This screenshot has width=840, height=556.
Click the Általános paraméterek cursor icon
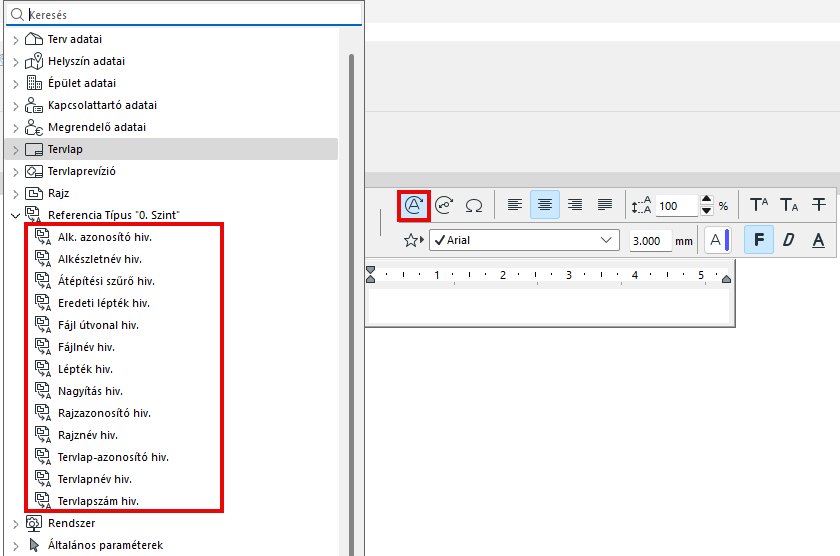pyautogui.click(x=35, y=545)
